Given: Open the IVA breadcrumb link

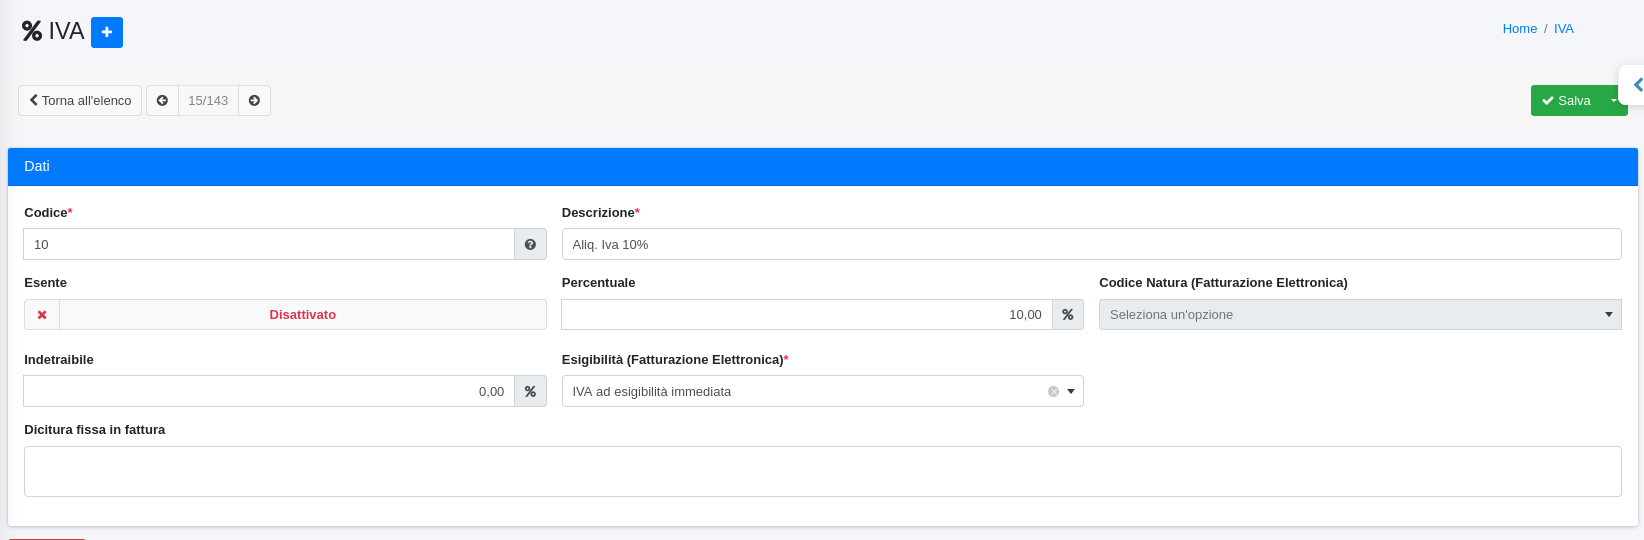Looking at the screenshot, I should click(1564, 29).
